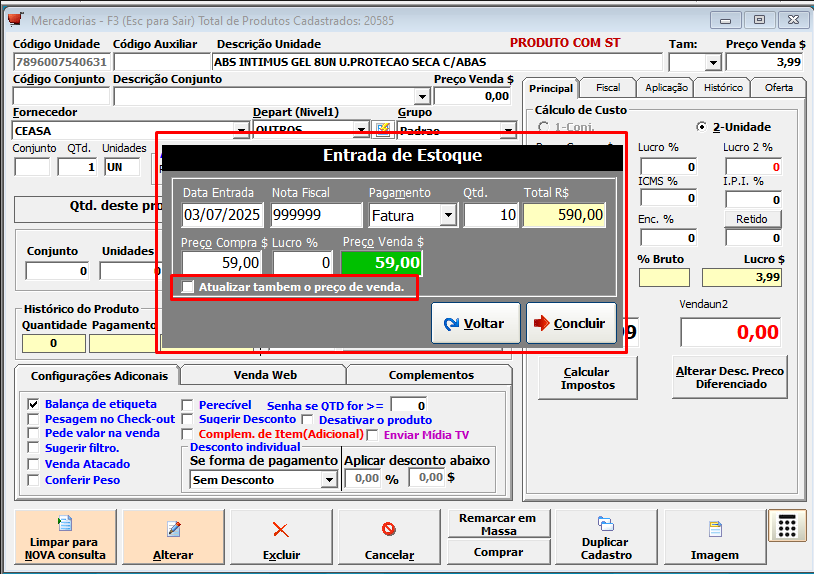Click the Nota Fiscal input field
Image resolution: width=814 pixels, height=574 pixels.
(x=316, y=215)
